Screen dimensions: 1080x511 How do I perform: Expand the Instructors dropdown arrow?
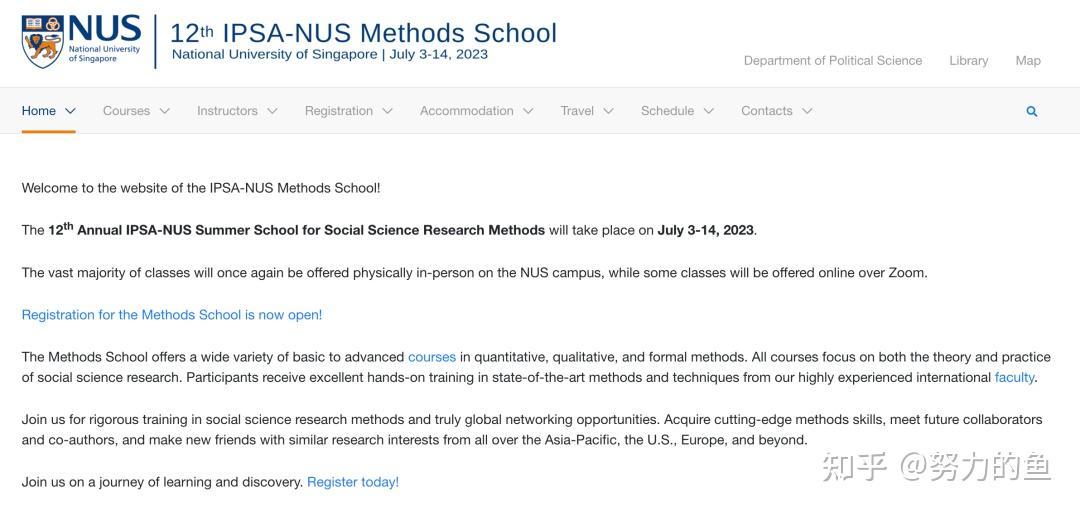[x=272, y=111]
